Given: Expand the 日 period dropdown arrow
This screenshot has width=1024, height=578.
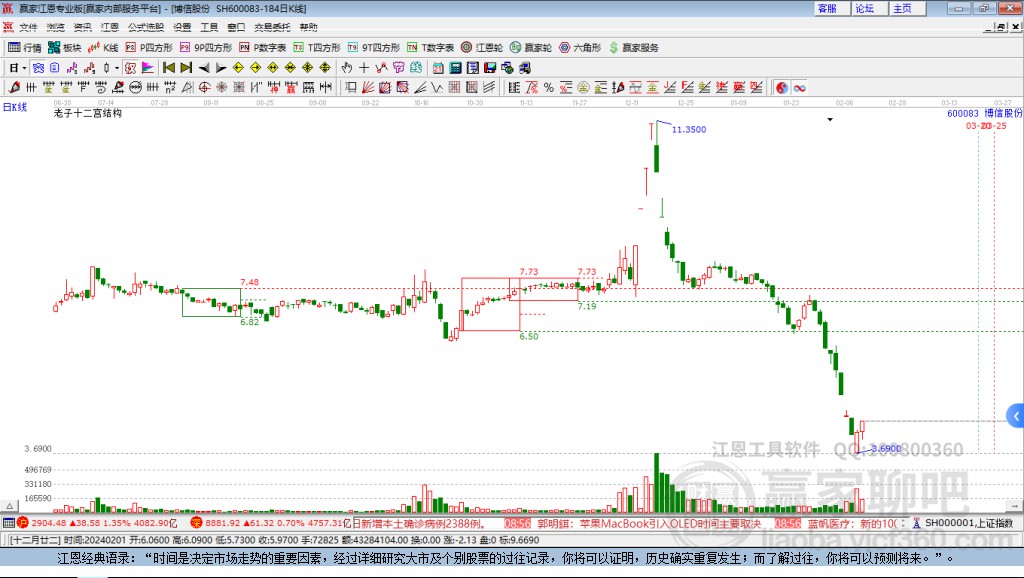Looking at the screenshot, I should point(22,67).
